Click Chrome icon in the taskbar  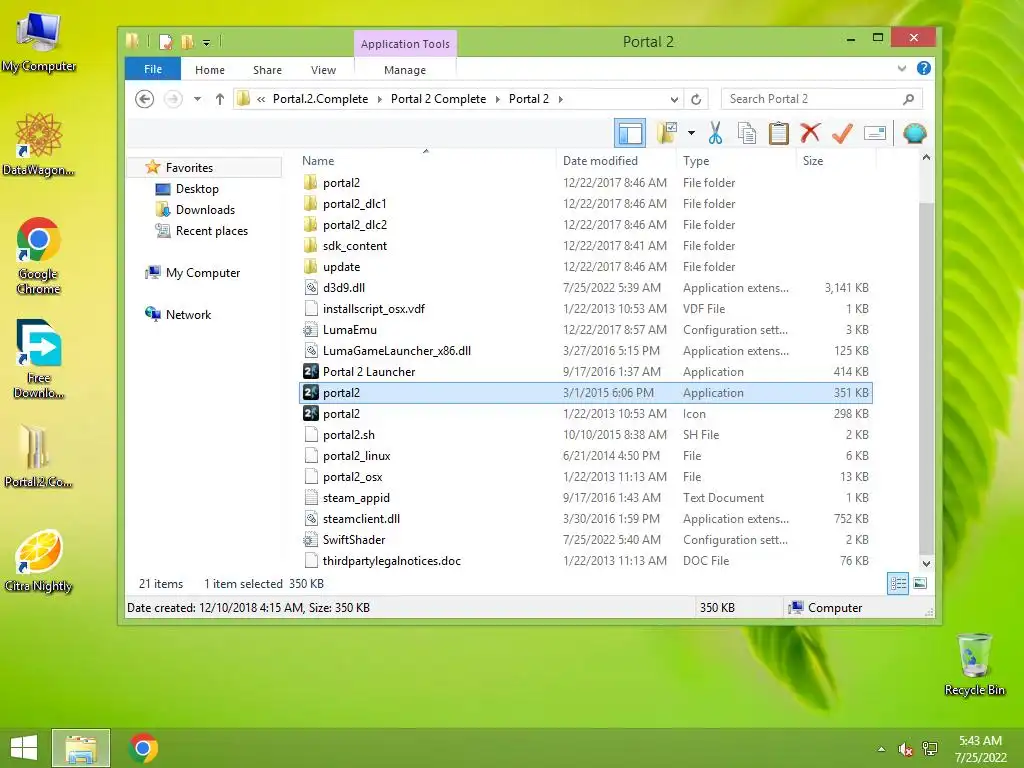click(144, 748)
